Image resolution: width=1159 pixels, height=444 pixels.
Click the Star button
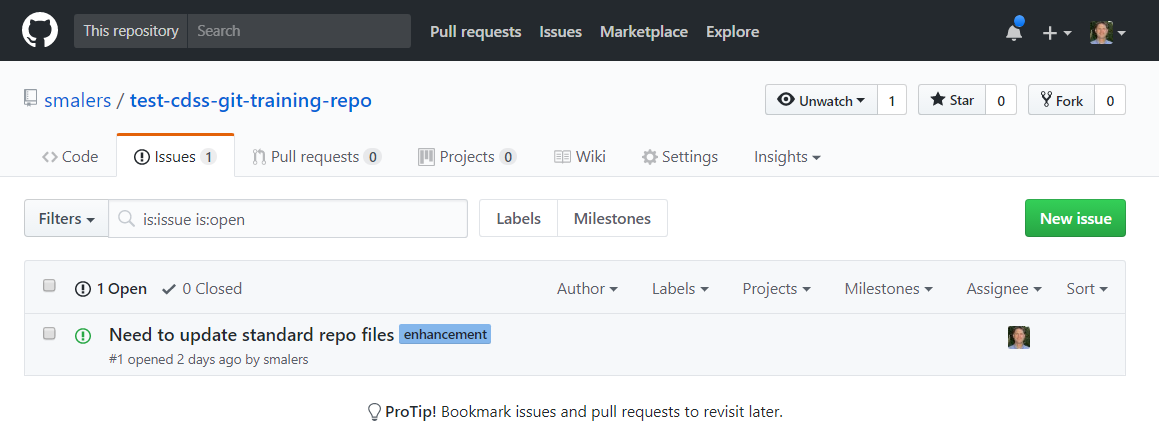click(x=952, y=100)
